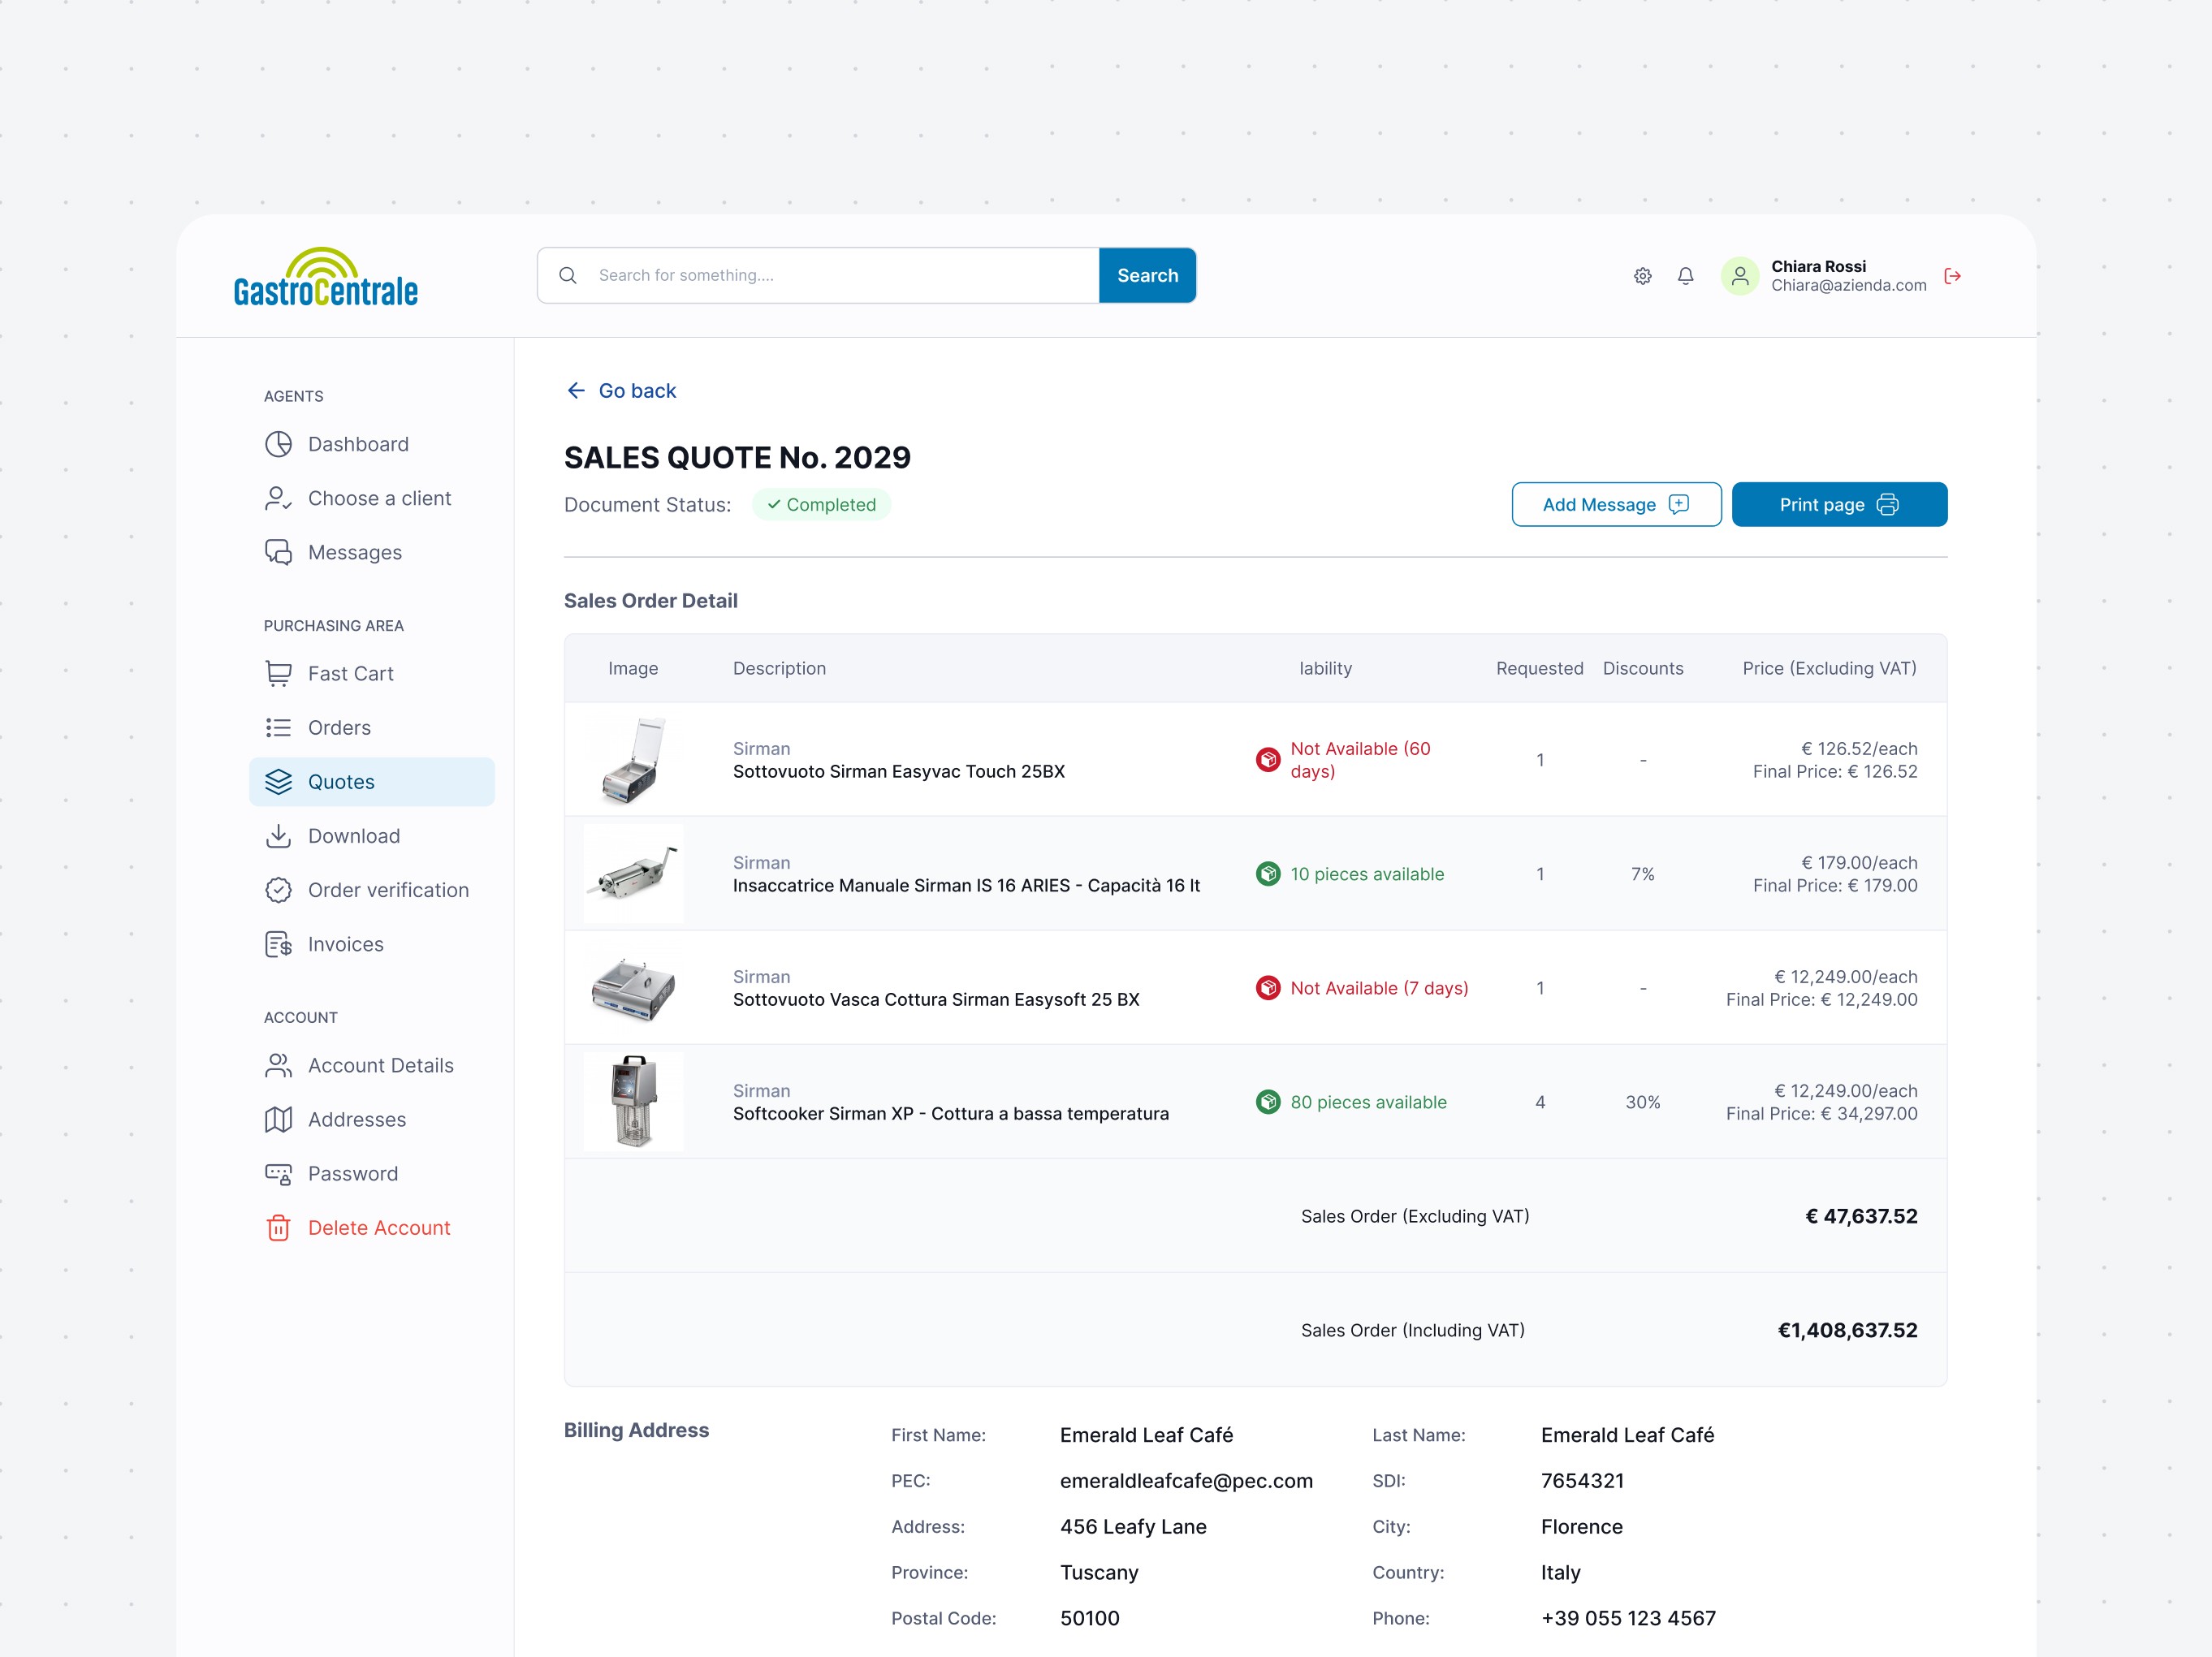Click the emeraldleafcafe@pec.com PEC value
2212x1657 pixels.
pos(1186,1481)
